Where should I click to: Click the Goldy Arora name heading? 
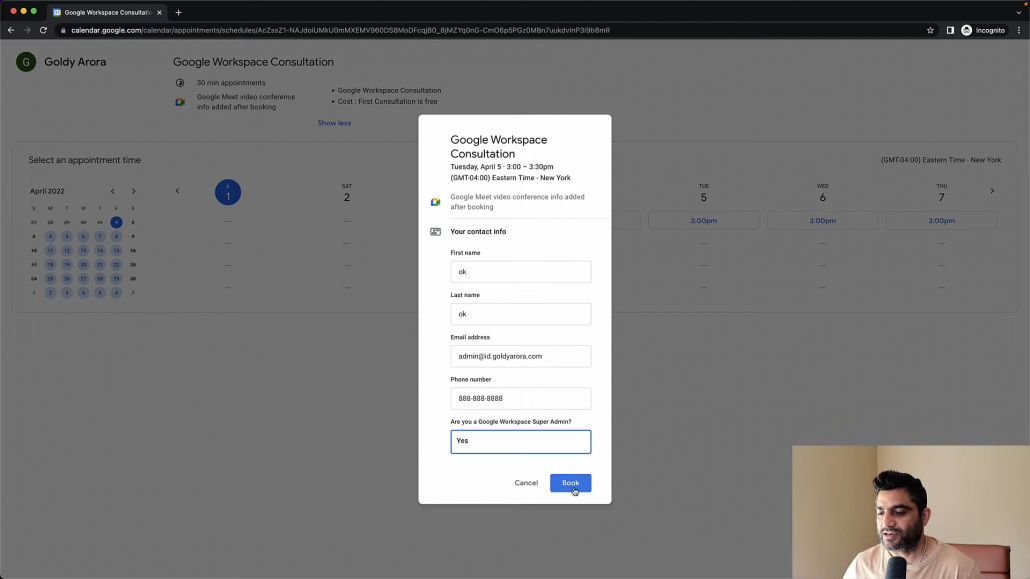[75, 62]
